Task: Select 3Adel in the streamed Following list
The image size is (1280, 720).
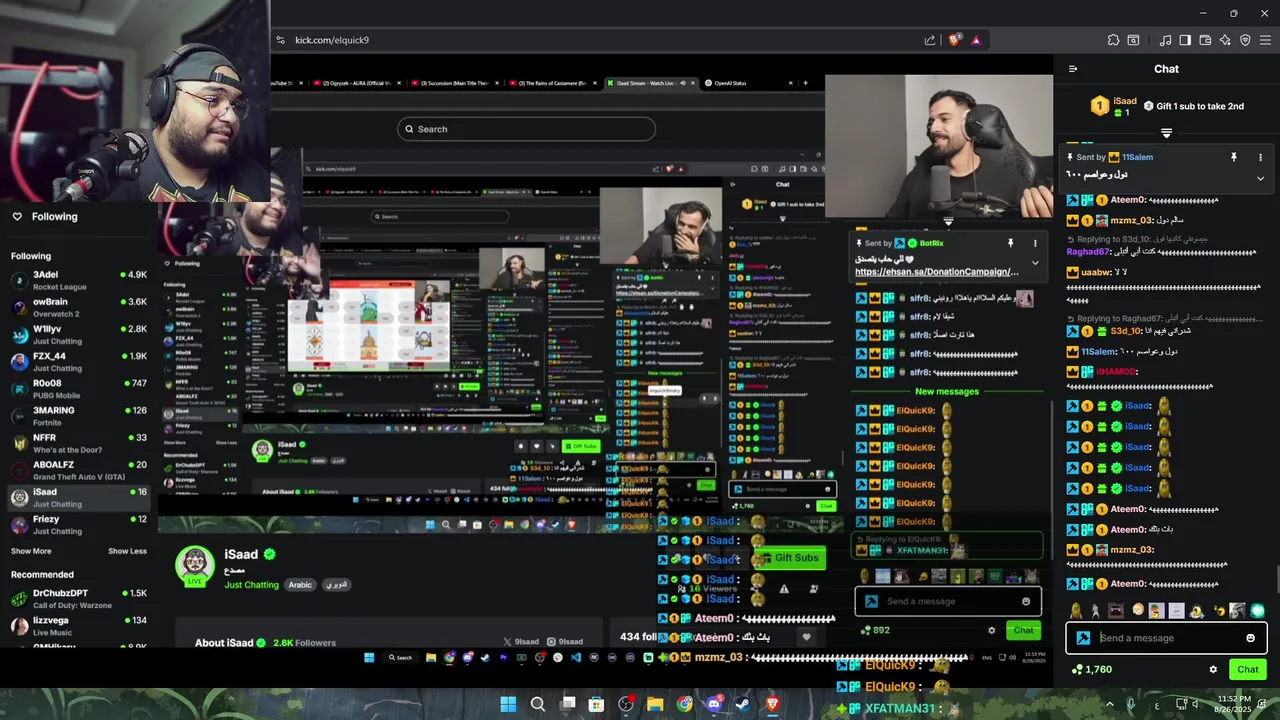Action: coord(80,280)
